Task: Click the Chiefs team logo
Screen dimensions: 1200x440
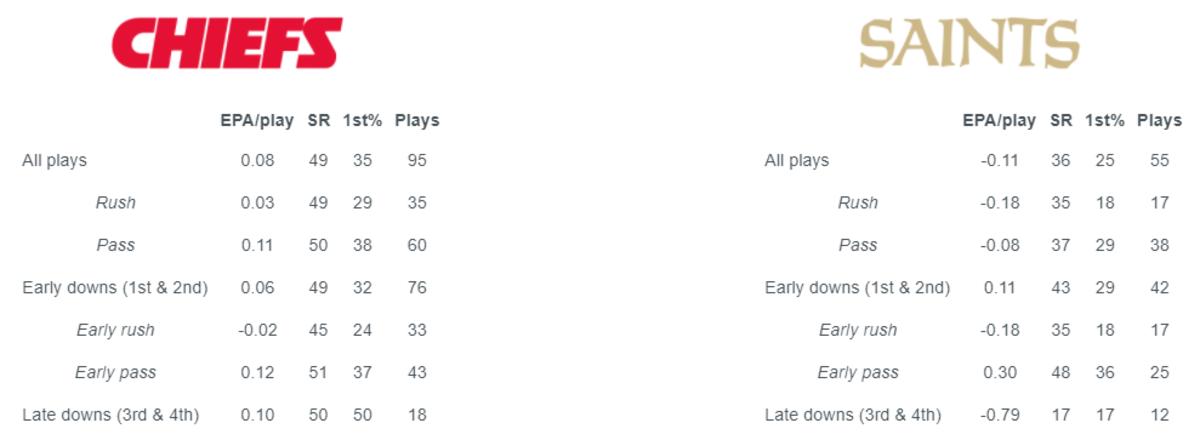Action: [227, 43]
